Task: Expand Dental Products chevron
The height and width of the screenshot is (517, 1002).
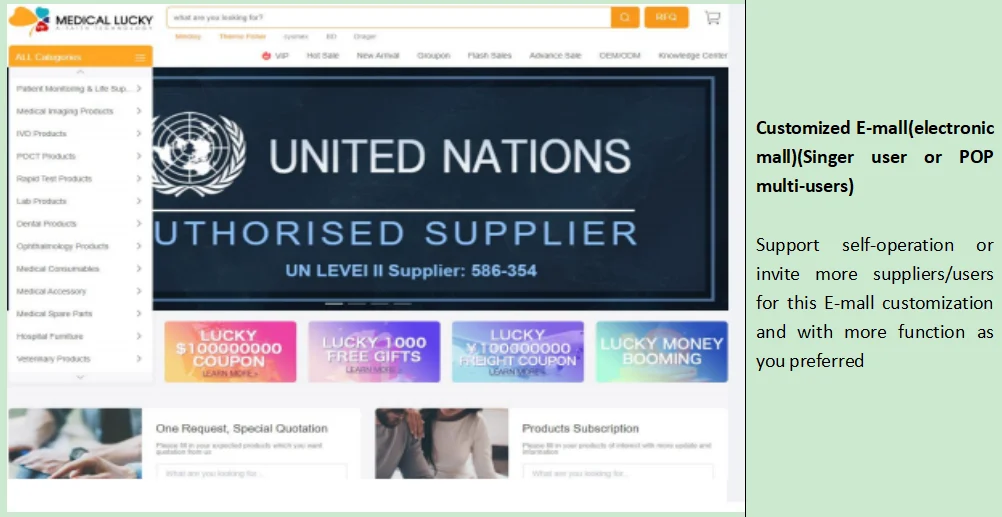Action: (x=139, y=223)
